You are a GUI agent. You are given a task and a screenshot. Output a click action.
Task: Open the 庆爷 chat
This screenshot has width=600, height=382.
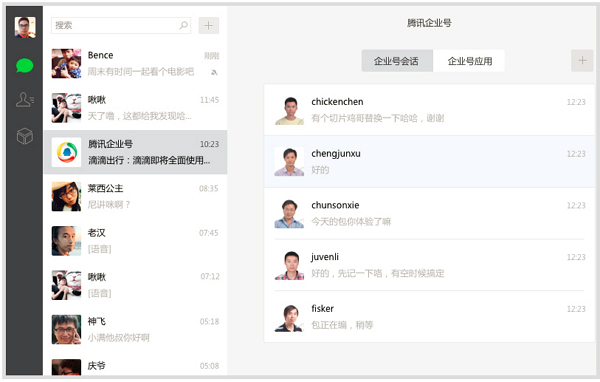[135, 364]
